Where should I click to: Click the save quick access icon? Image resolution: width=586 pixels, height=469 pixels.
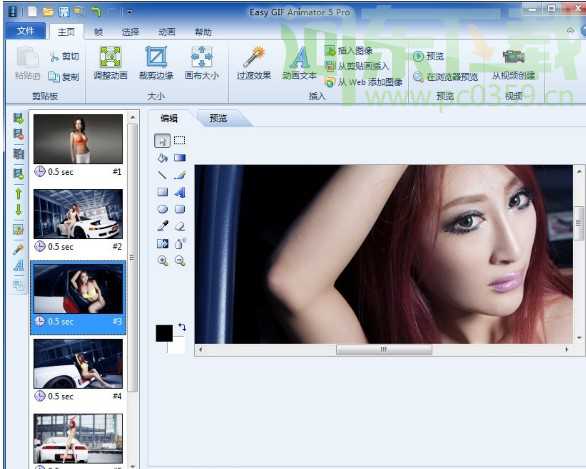point(64,12)
